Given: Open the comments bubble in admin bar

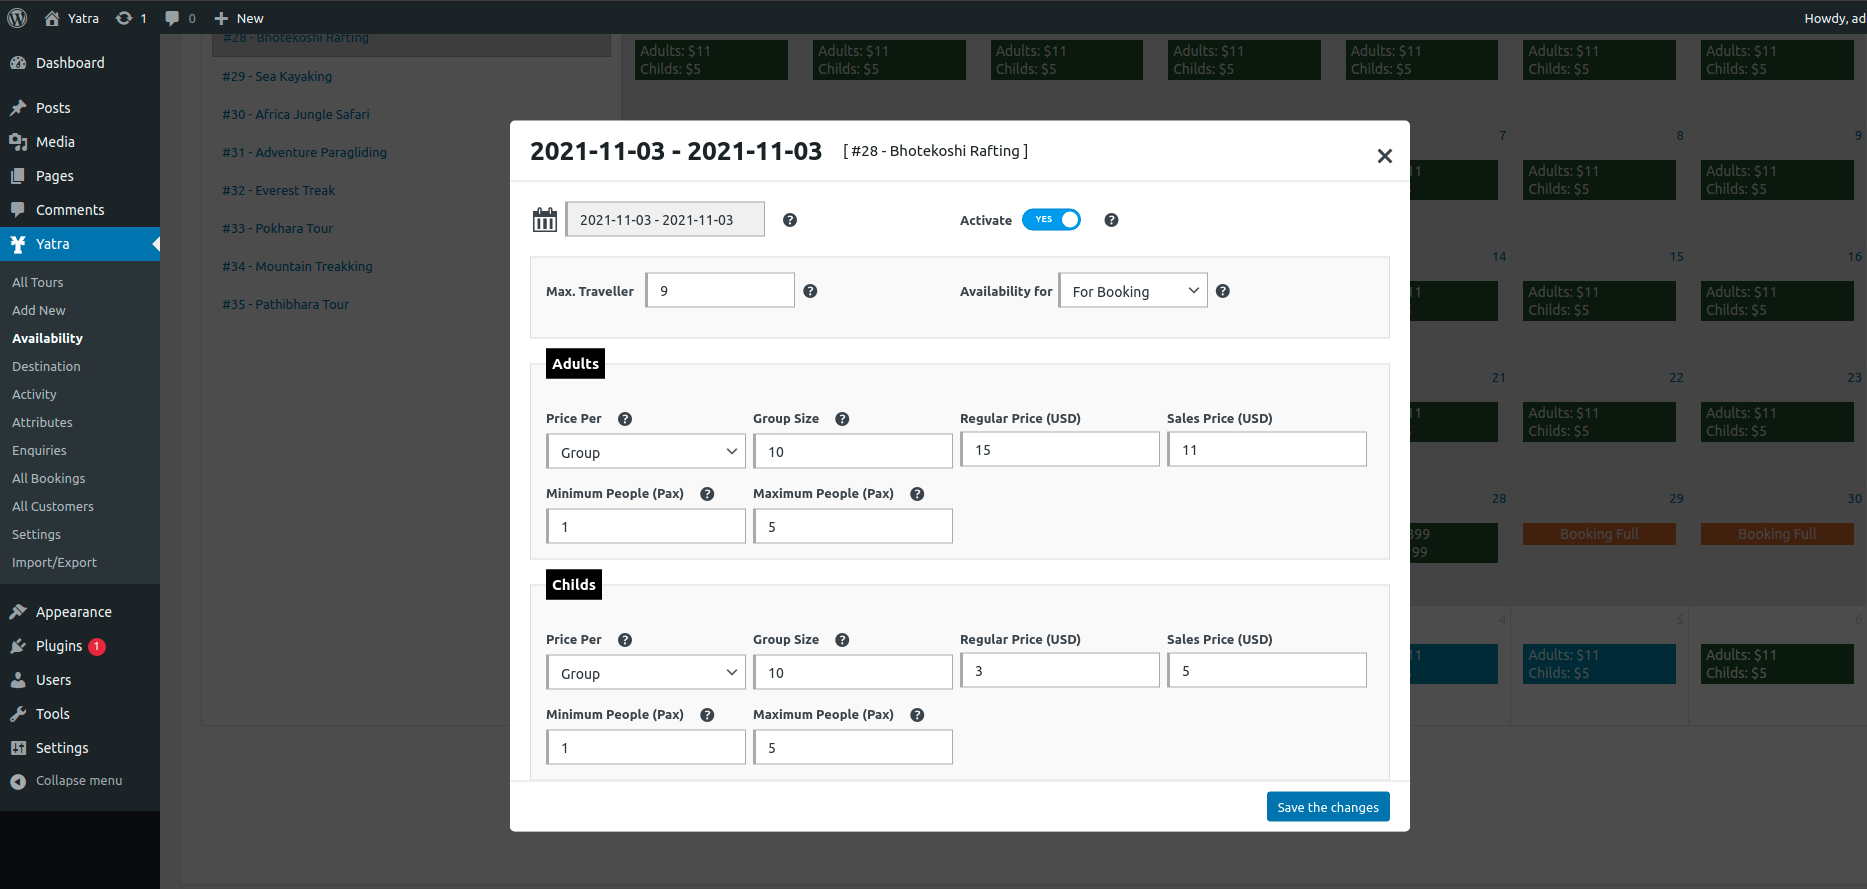Looking at the screenshot, I should (x=180, y=18).
